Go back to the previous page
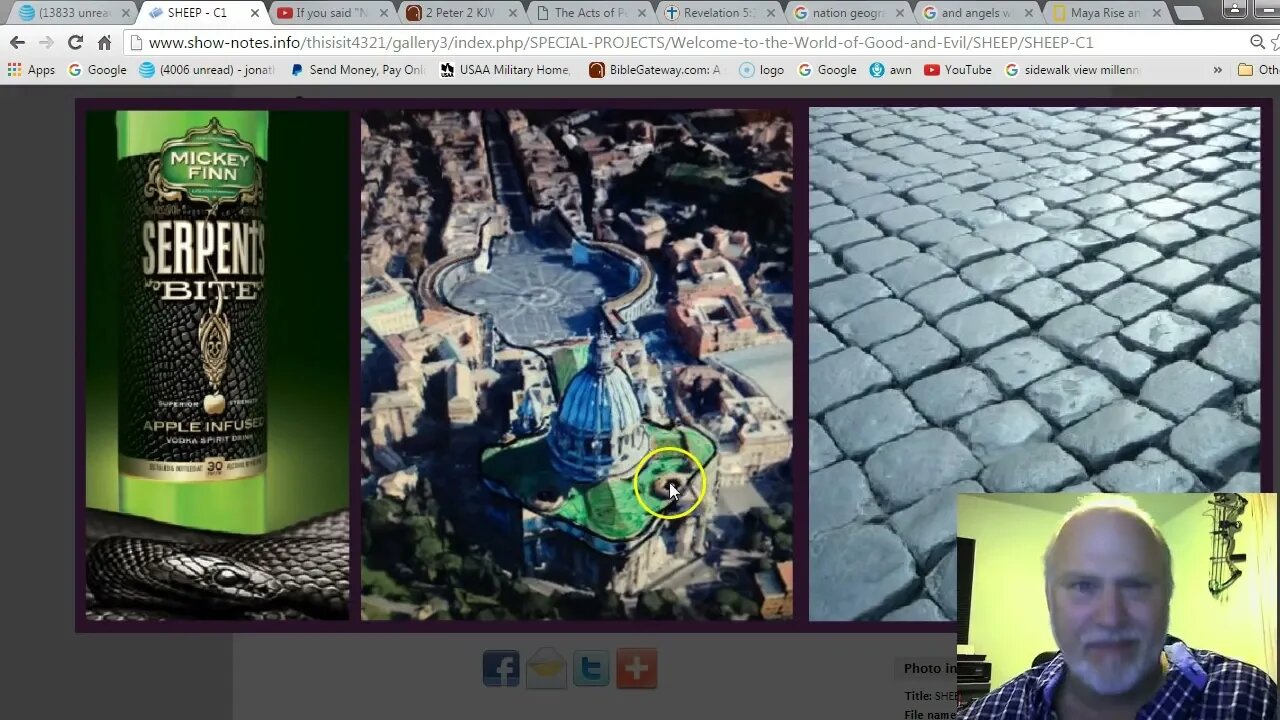The image size is (1280, 720). click(17, 43)
